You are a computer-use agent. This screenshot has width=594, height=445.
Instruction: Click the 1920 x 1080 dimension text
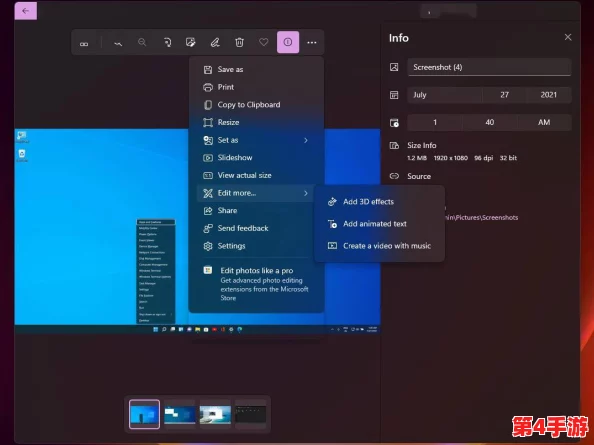coord(450,158)
